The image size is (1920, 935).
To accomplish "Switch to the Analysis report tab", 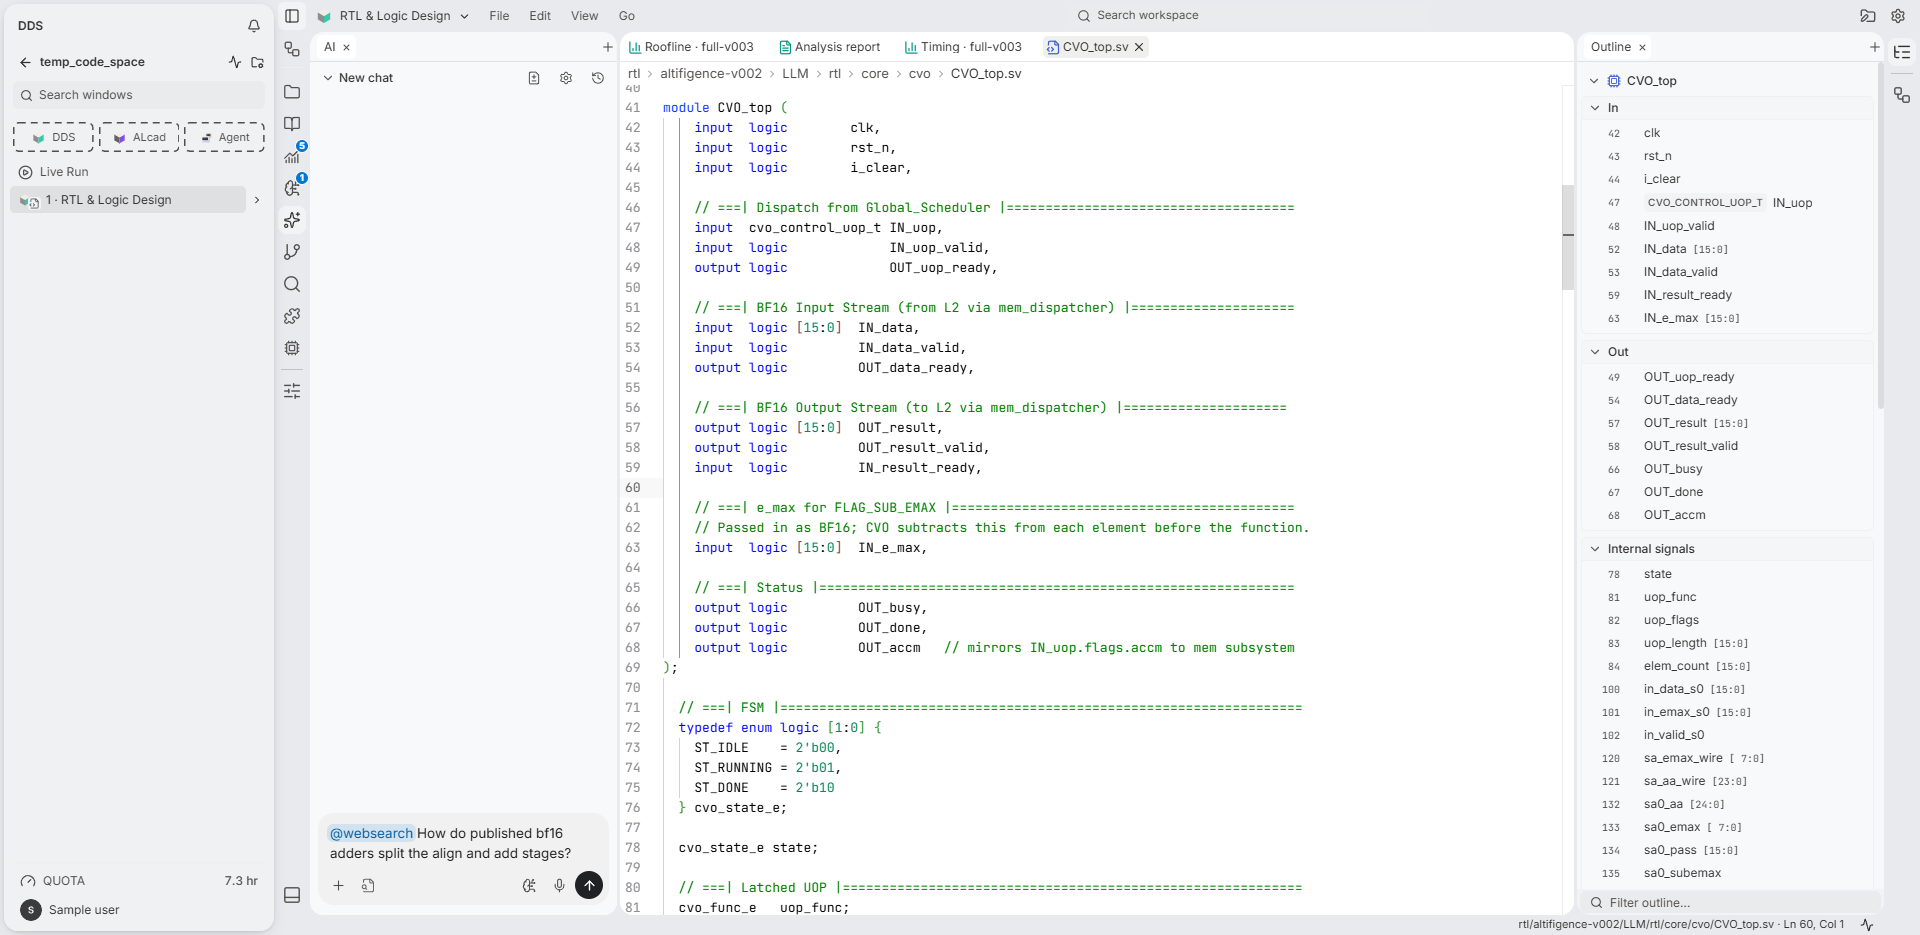I will 829,47.
